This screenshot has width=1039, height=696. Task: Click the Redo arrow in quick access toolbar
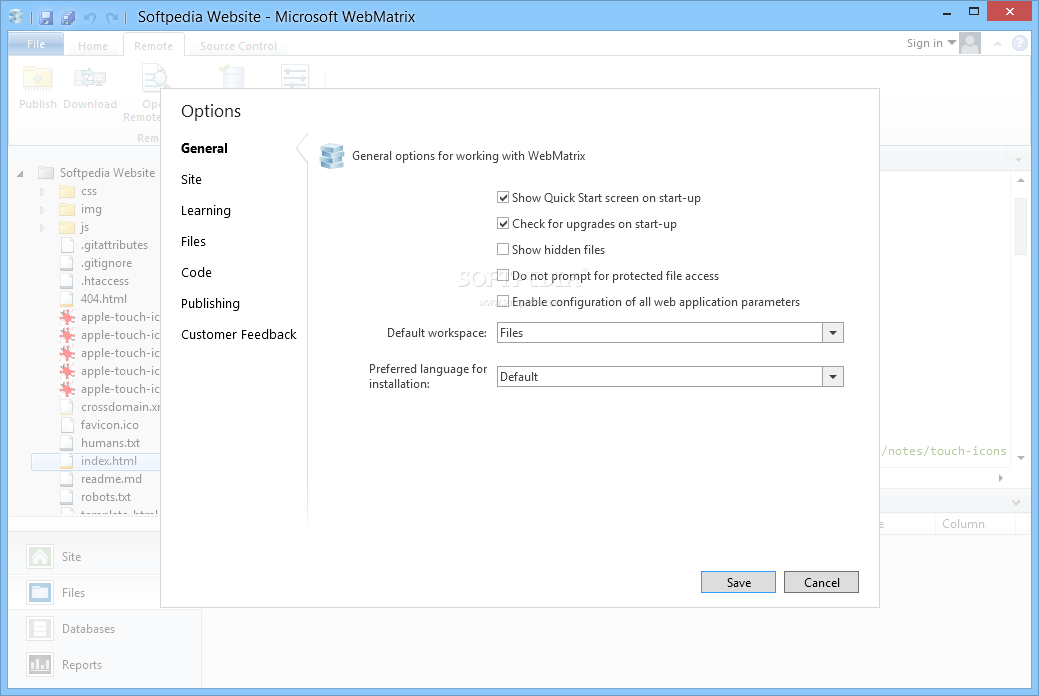click(112, 17)
